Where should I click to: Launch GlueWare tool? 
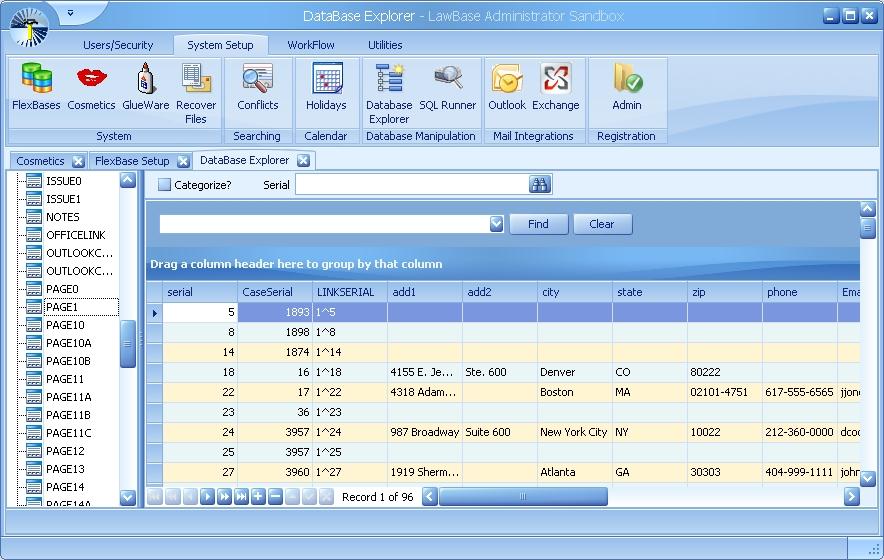point(145,86)
